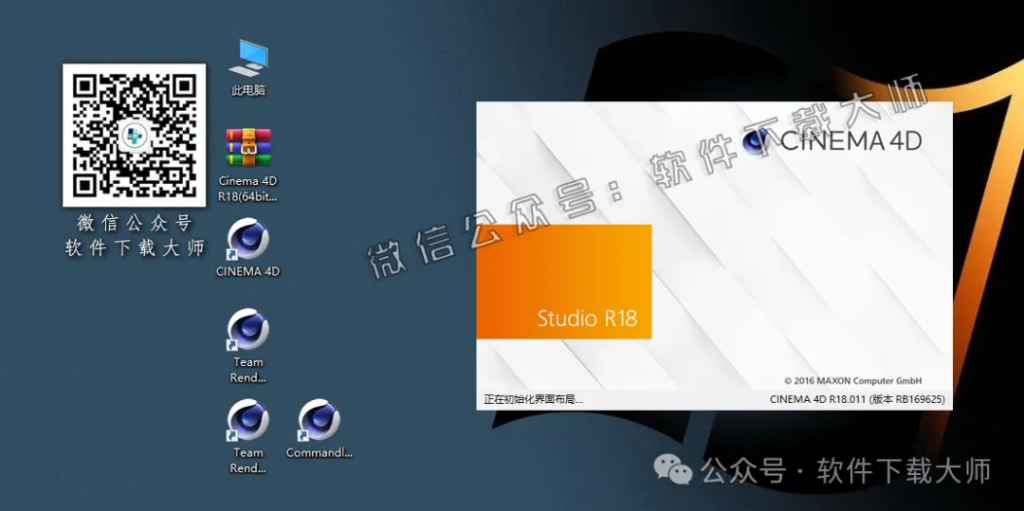Click the orange Studio R18 banner
This screenshot has height=511, width=1024.
click(x=564, y=282)
